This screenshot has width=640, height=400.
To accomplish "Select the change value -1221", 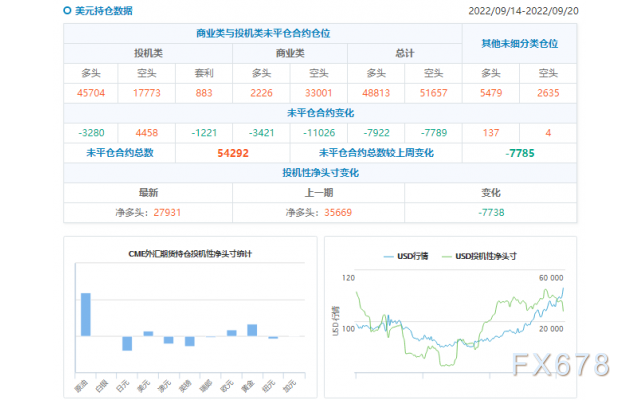I will pos(204,133).
